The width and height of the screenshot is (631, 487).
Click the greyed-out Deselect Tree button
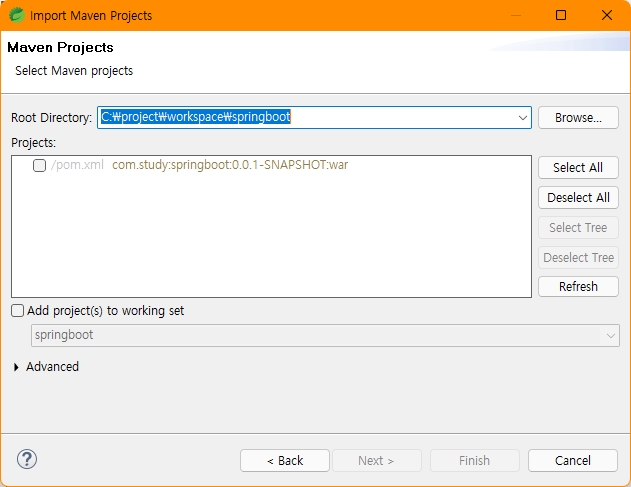(578, 258)
